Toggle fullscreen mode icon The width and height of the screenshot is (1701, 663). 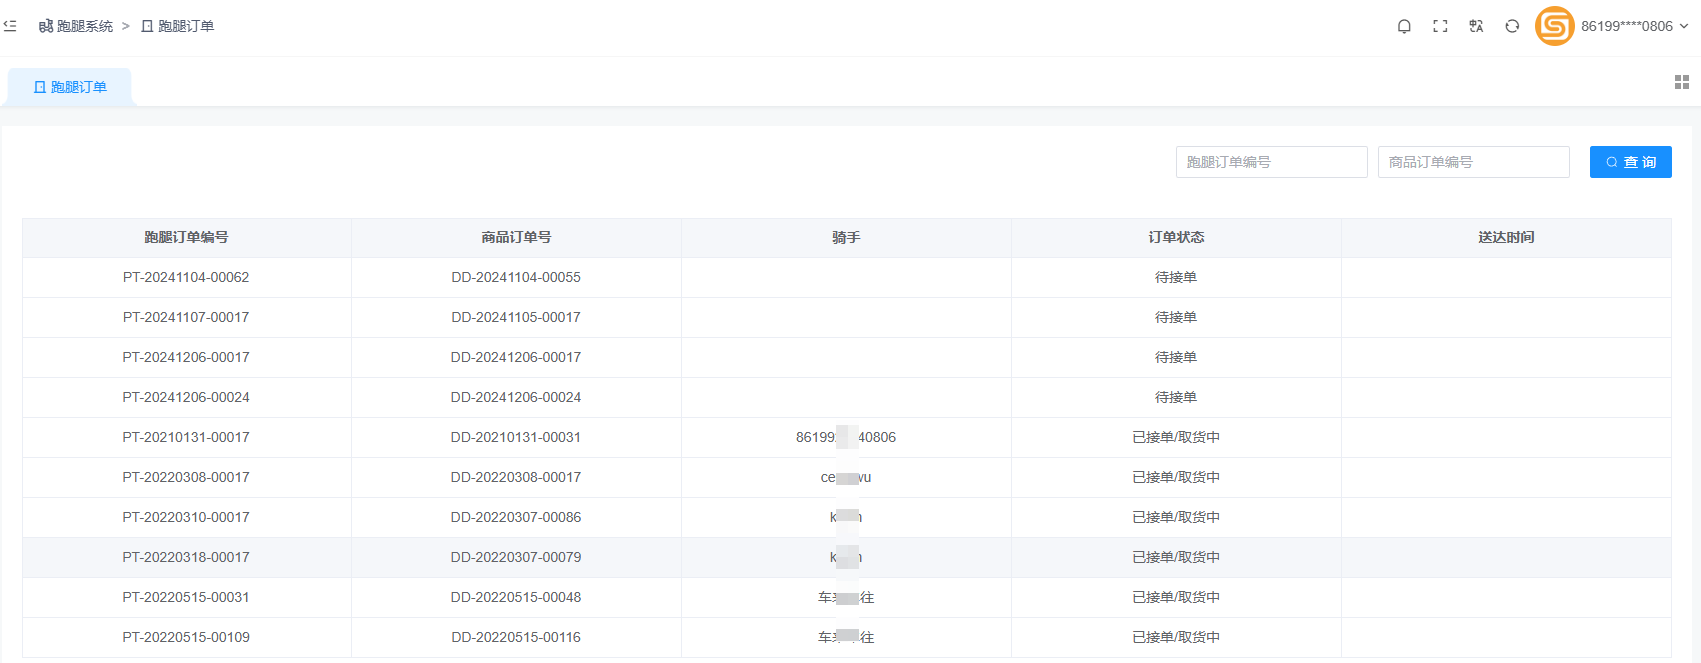click(x=1440, y=26)
